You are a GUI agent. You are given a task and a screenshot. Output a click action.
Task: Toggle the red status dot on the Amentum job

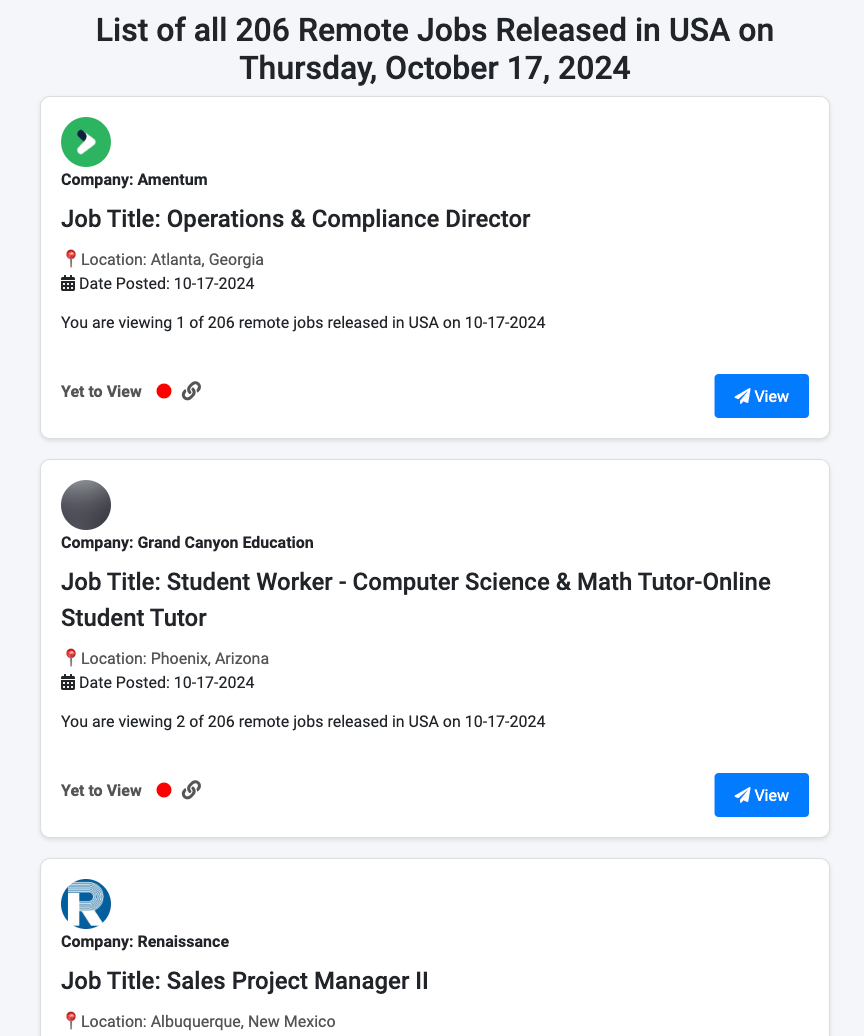pyautogui.click(x=164, y=391)
